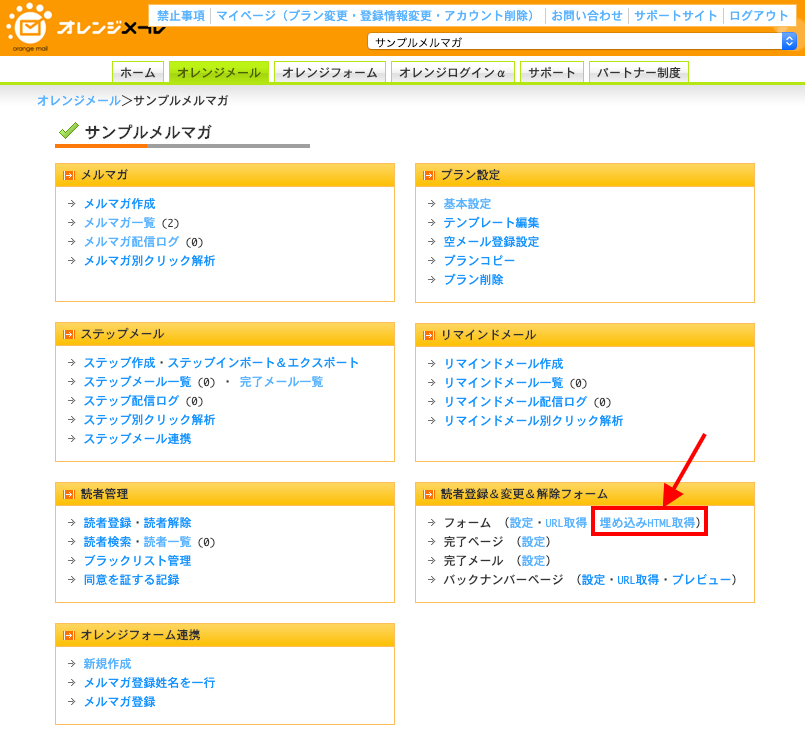
Task: Open the オレンジフォーム tab
Action: click(330, 72)
